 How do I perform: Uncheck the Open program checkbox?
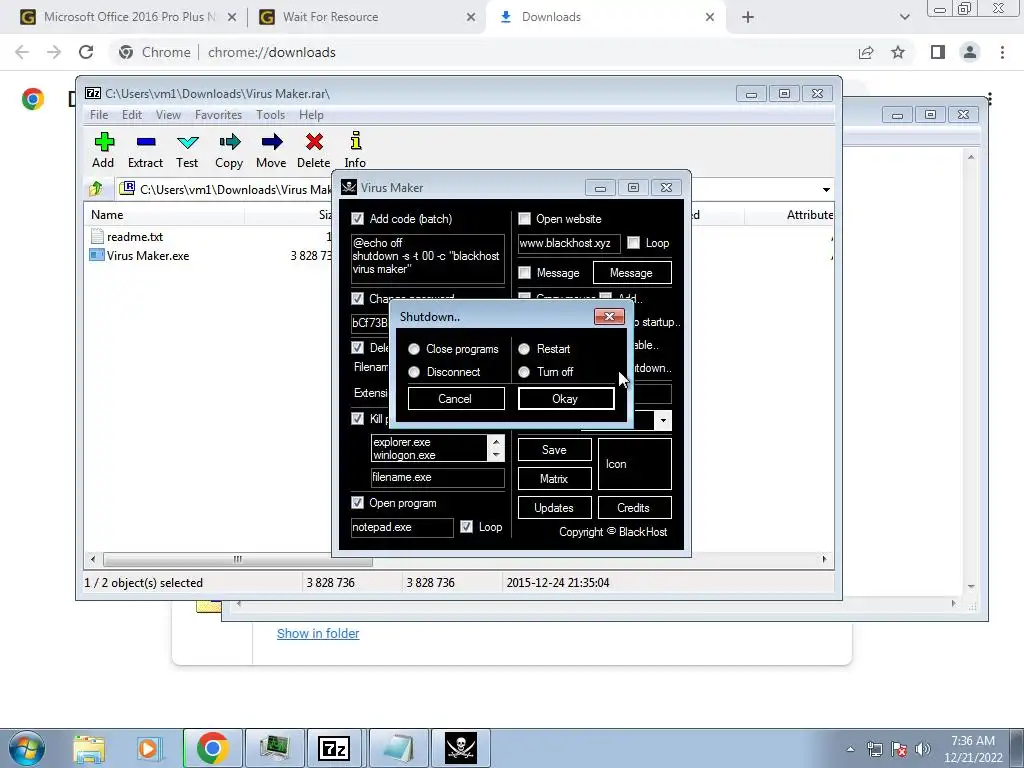(x=357, y=502)
